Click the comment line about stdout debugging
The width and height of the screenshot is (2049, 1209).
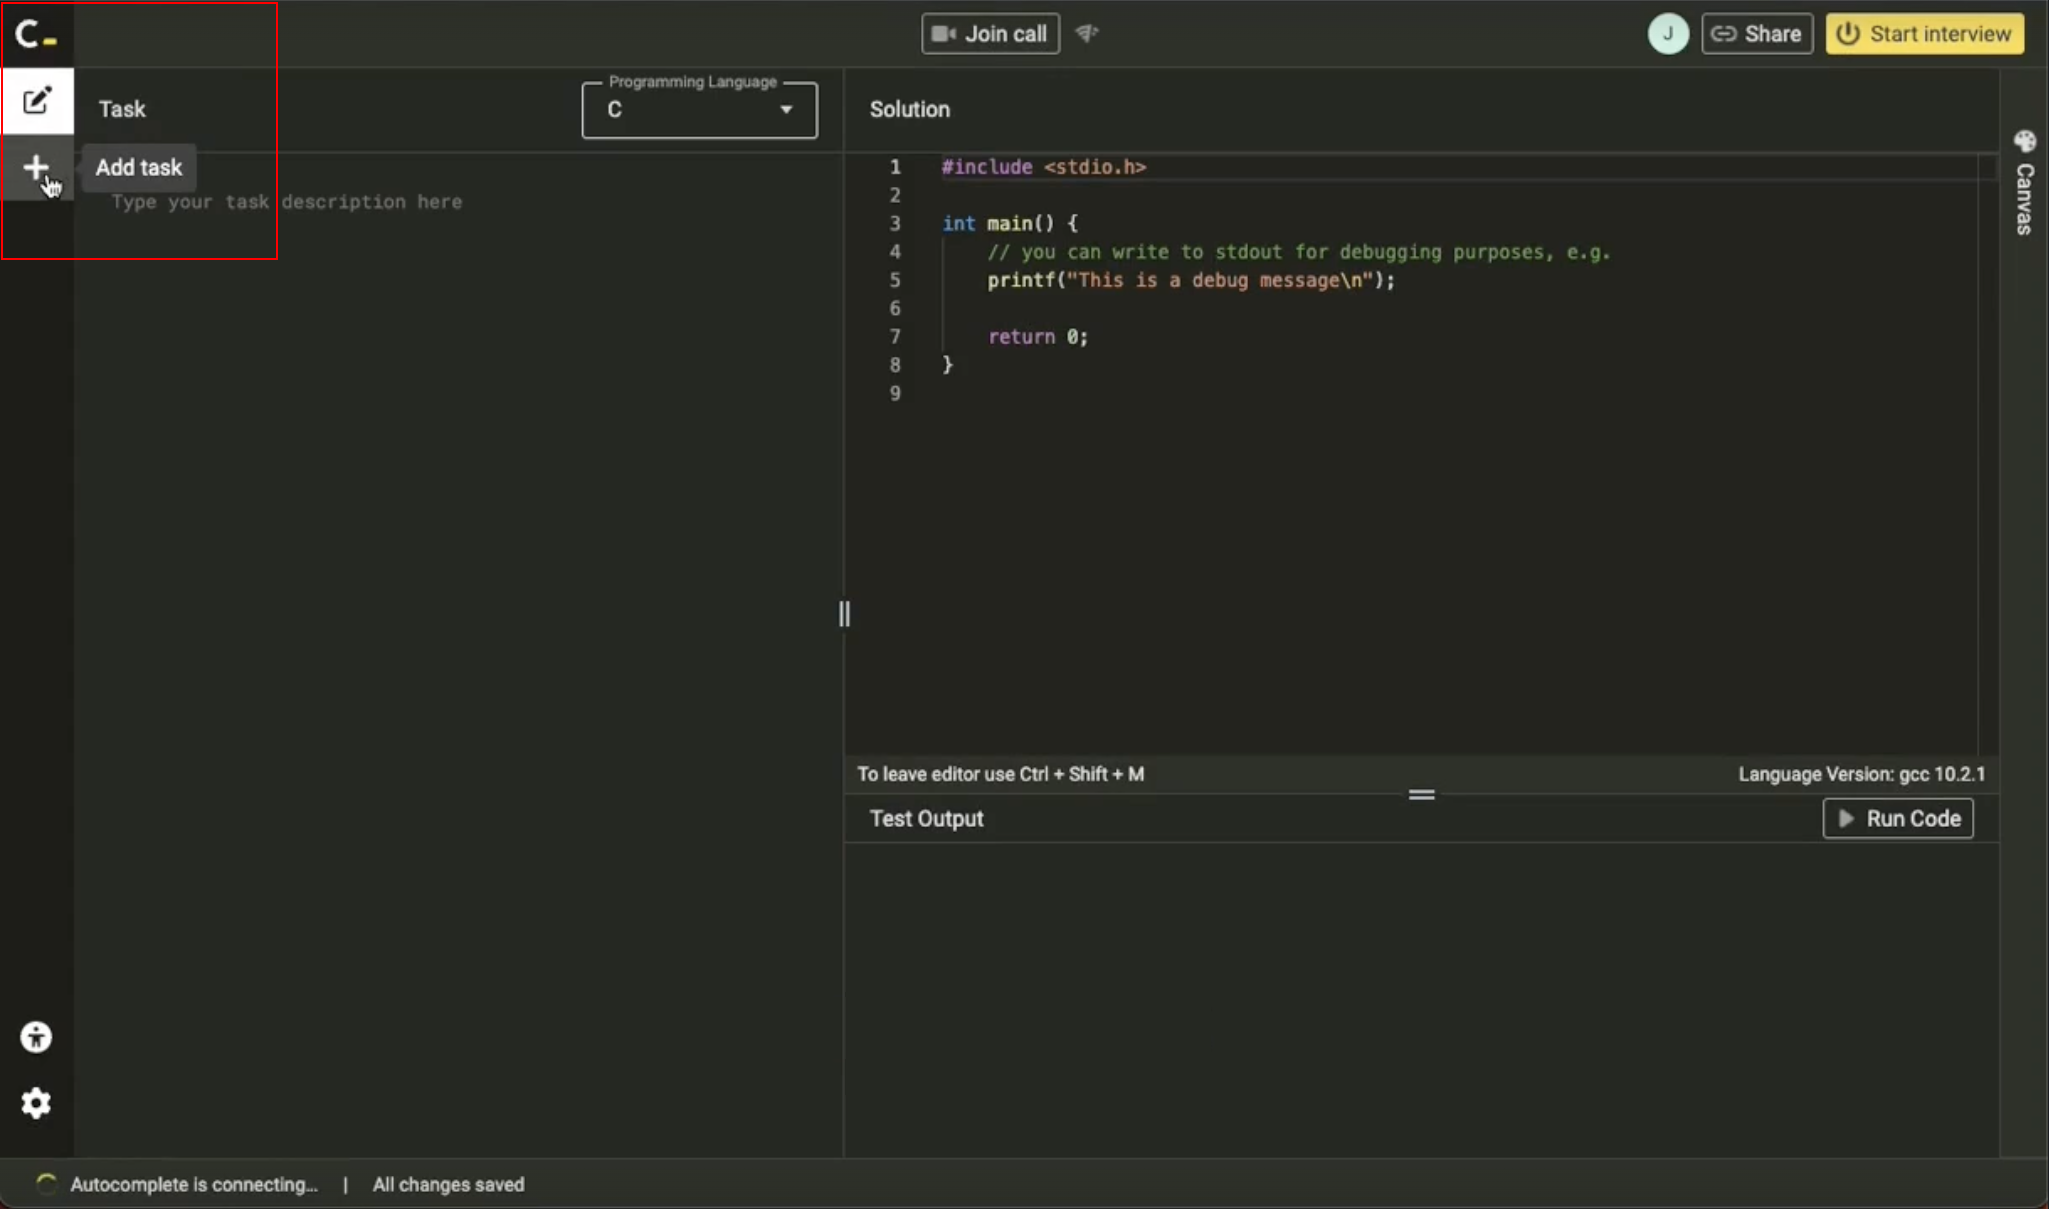(x=1299, y=252)
